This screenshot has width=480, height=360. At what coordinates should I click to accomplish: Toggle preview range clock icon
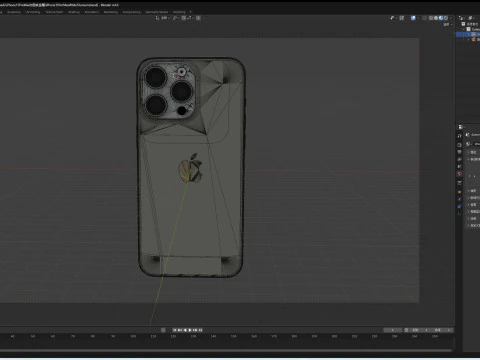click(406, 330)
